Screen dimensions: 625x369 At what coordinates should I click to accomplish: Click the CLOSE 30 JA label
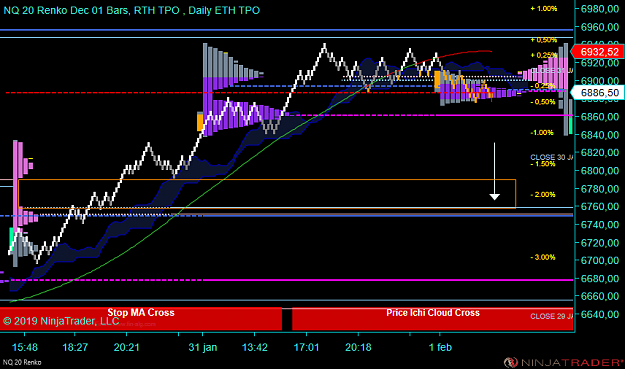552,157
